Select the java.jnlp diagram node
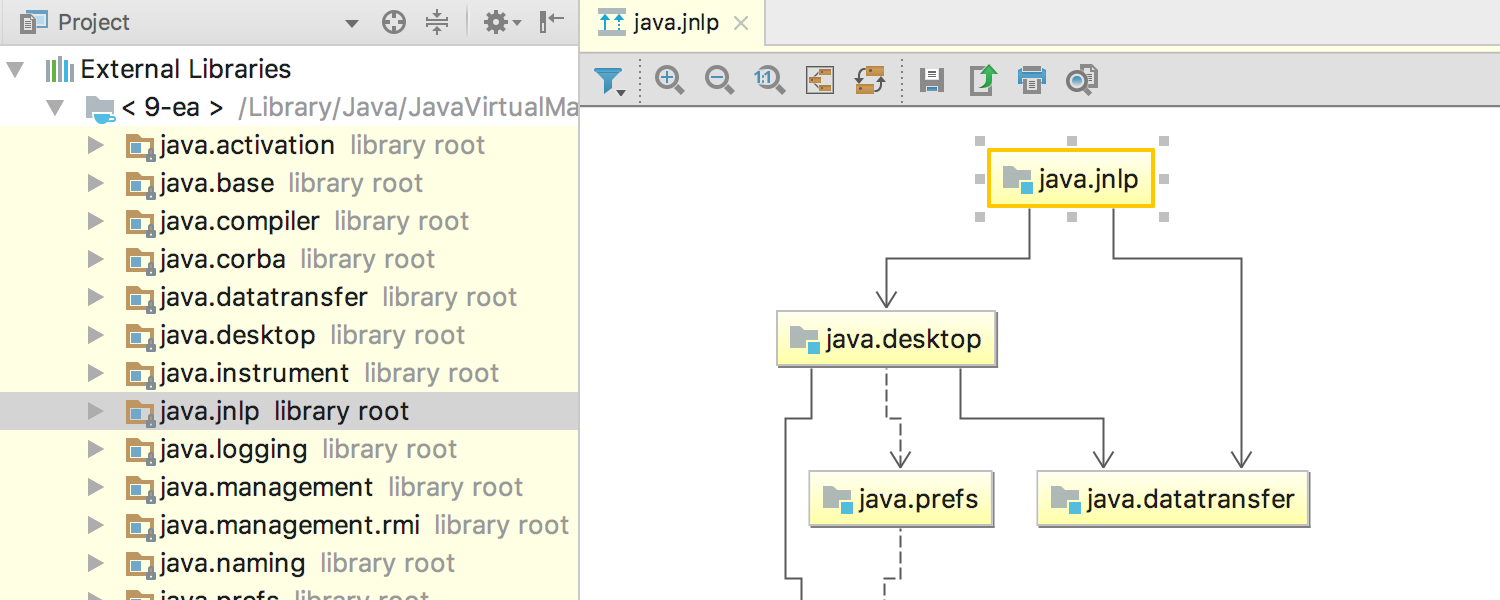This screenshot has height=600, width=1500. tap(1071, 179)
